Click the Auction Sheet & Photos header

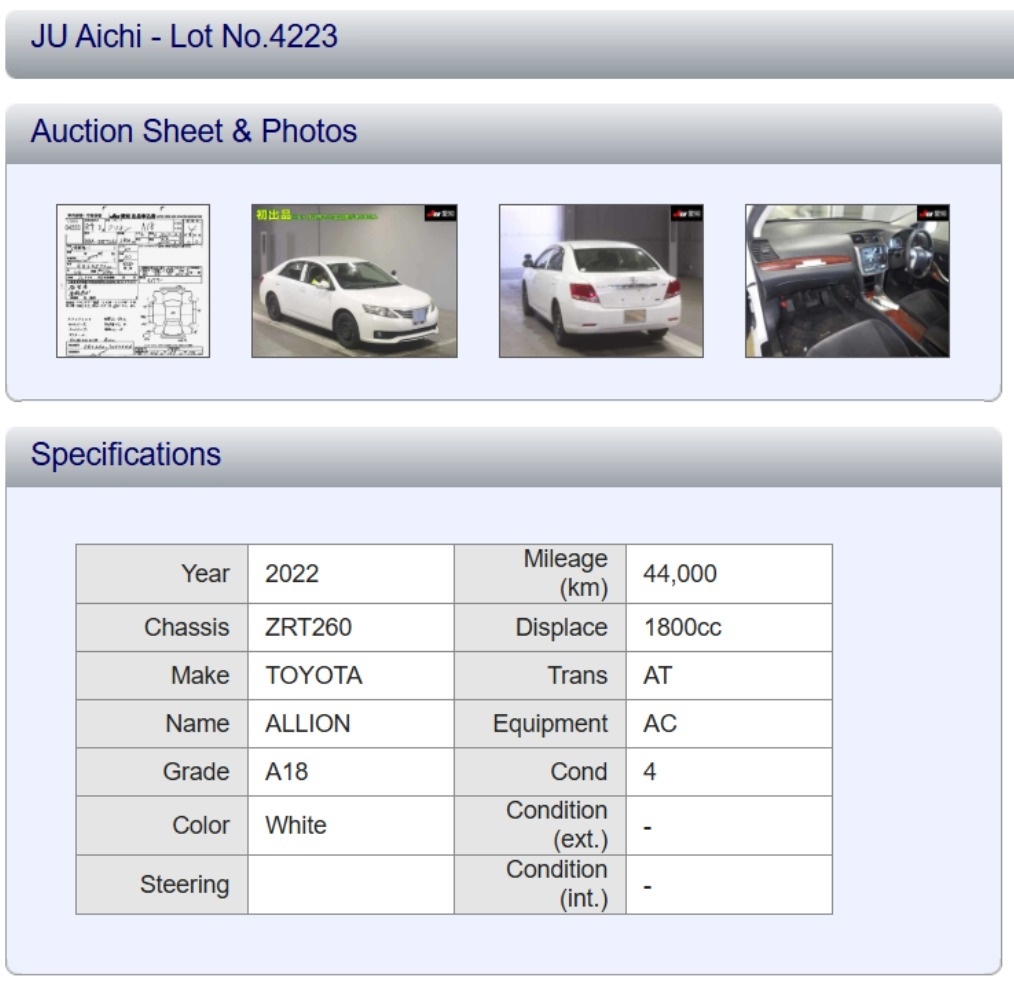[194, 132]
